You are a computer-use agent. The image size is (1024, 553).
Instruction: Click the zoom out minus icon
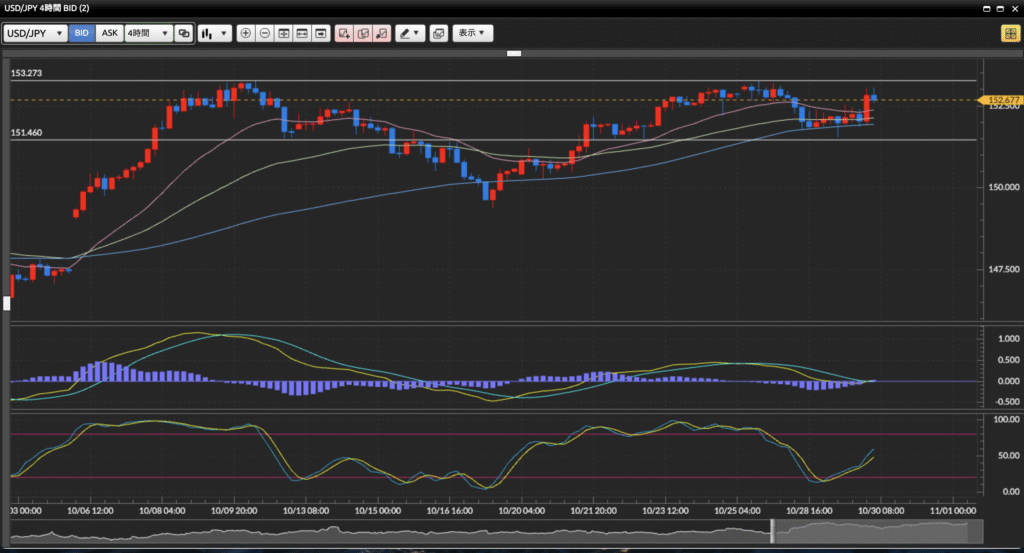(265, 33)
